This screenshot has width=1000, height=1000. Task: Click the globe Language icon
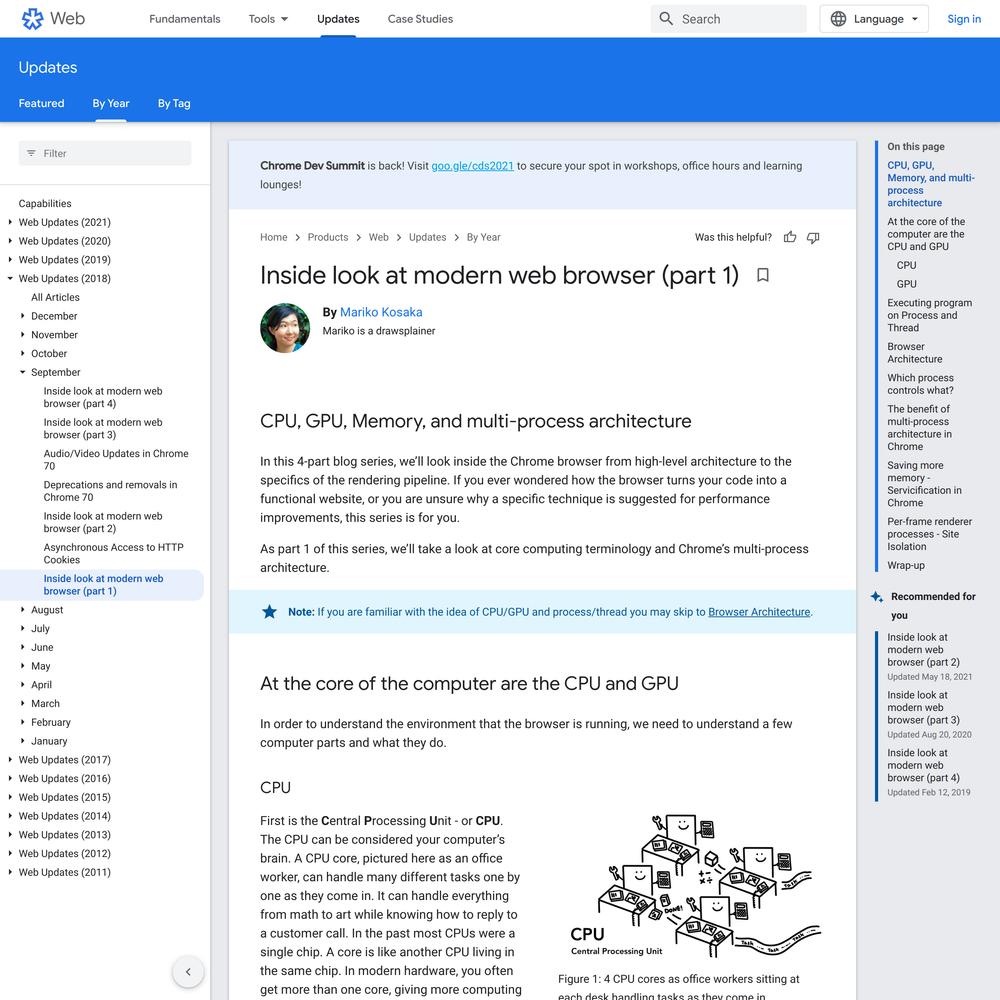tap(839, 18)
